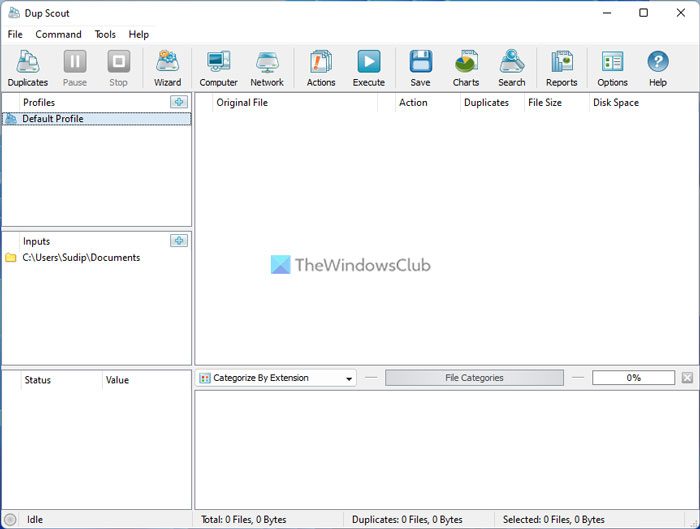Click the Help toolbar icon
This screenshot has height=529, width=700.
pyautogui.click(x=658, y=68)
